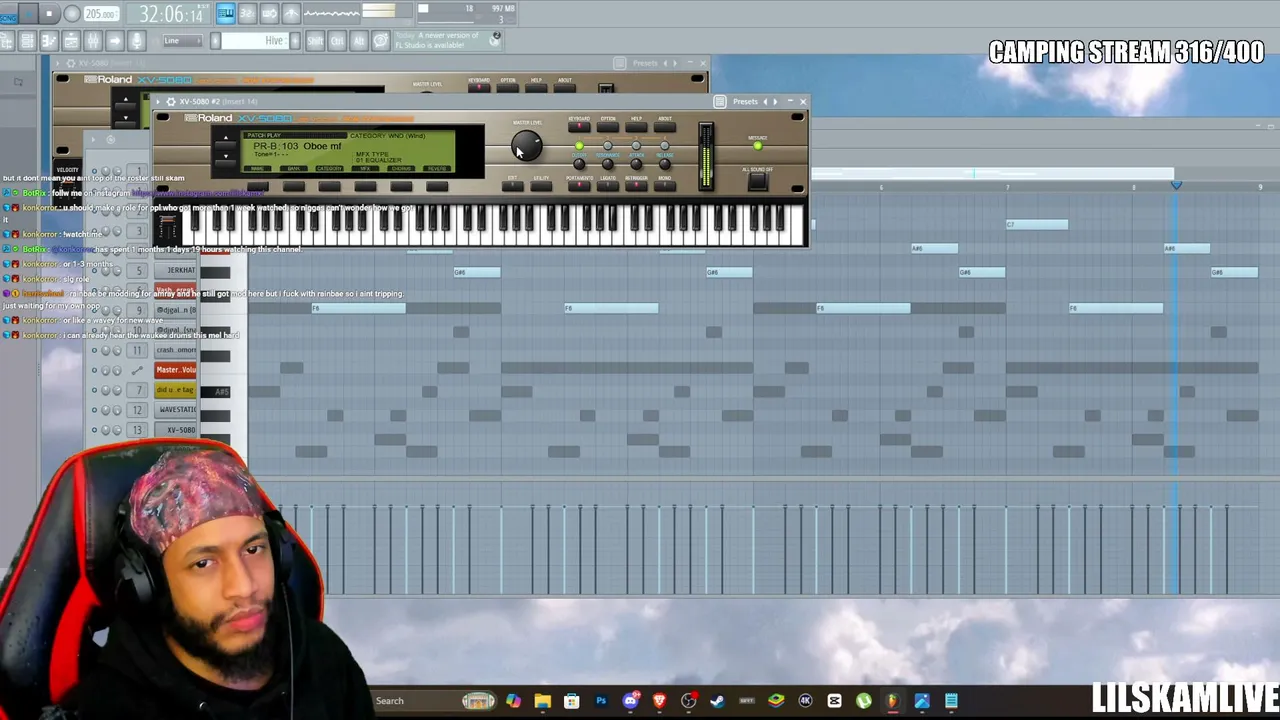
Task: Open Brave browser from the taskbar
Action: (x=659, y=701)
